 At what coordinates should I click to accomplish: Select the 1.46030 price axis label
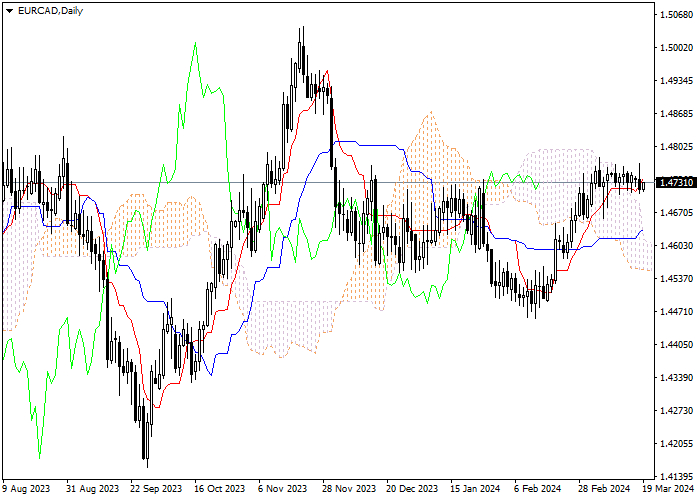click(676, 246)
